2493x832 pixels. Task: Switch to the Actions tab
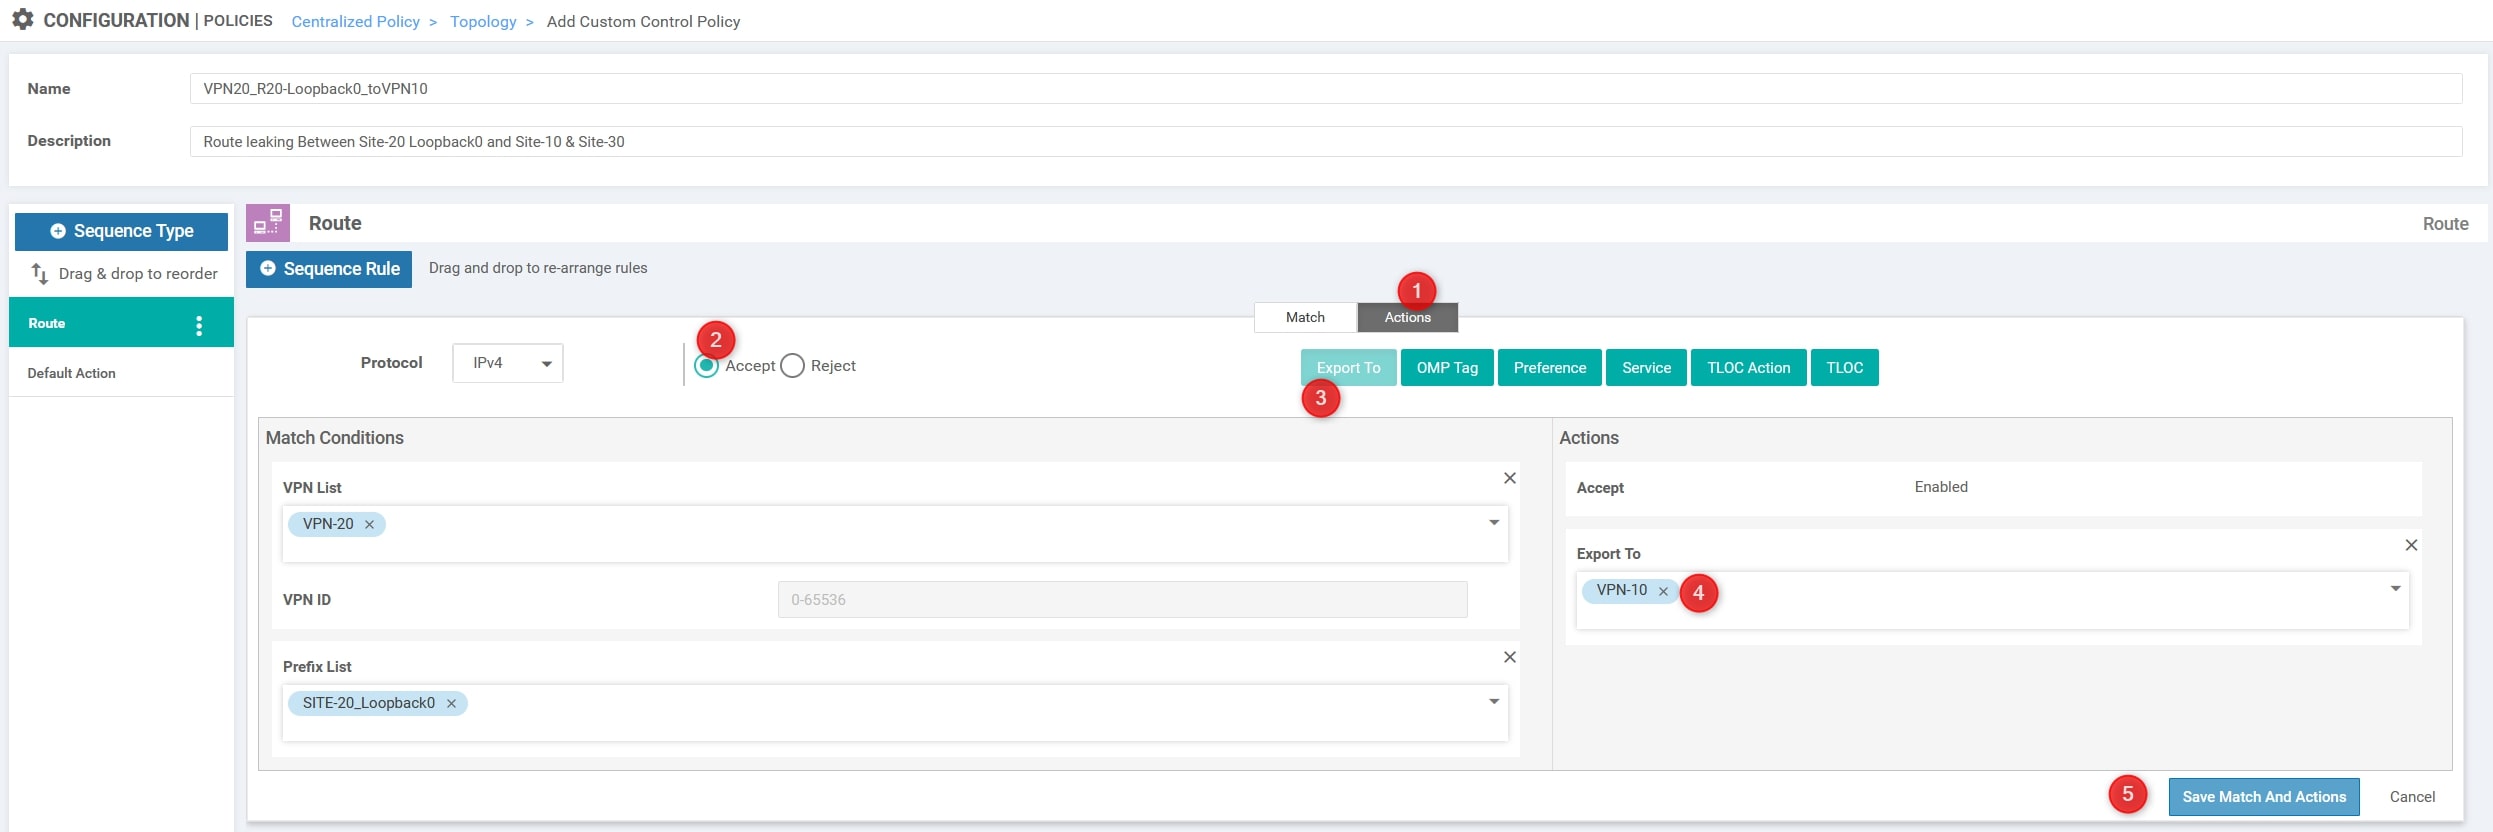coord(1407,318)
